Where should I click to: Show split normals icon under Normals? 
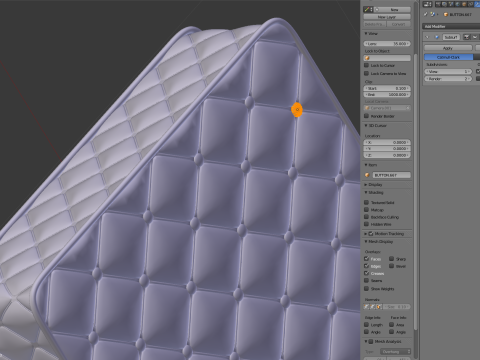click(372, 307)
